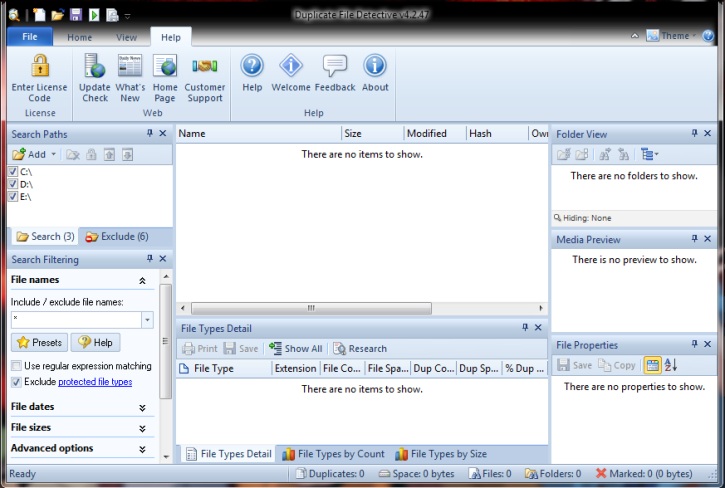
Task: Click the results scroll right arrow
Action: point(541,308)
